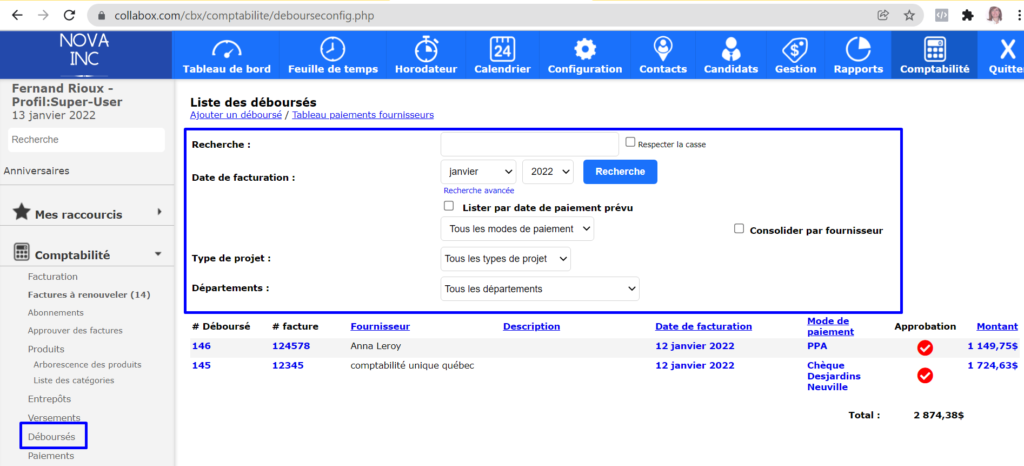Open Tableau de bord gauge icon
This screenshot has height=466, width=1024.
click(227, 49)
